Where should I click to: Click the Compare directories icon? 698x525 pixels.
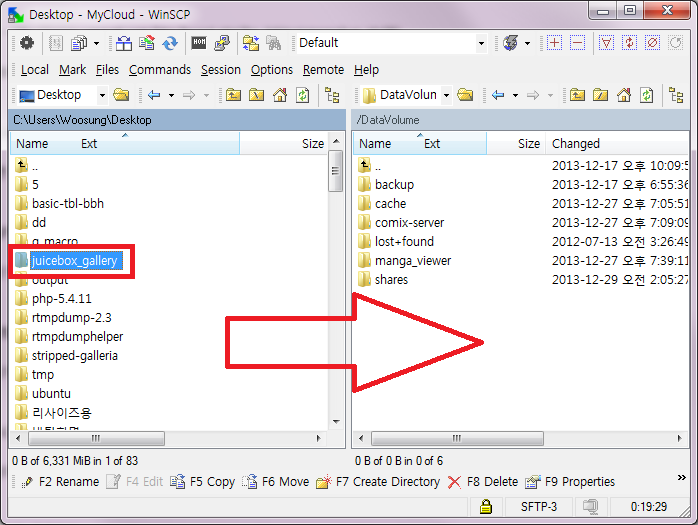pyautogui.click(x=123, y=43)
